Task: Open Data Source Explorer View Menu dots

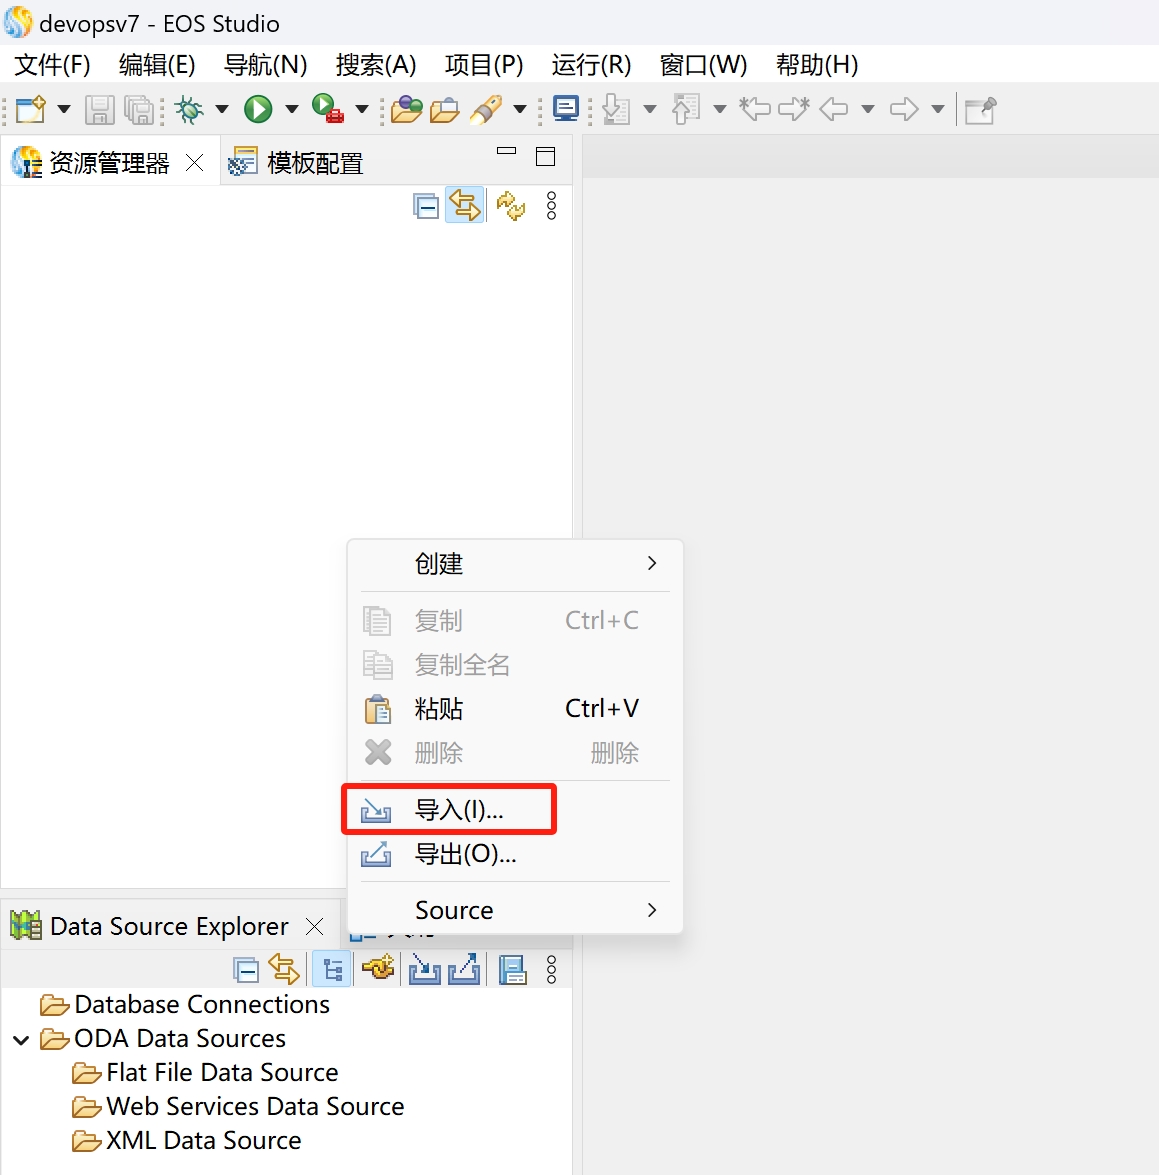Action: [551, 970]
